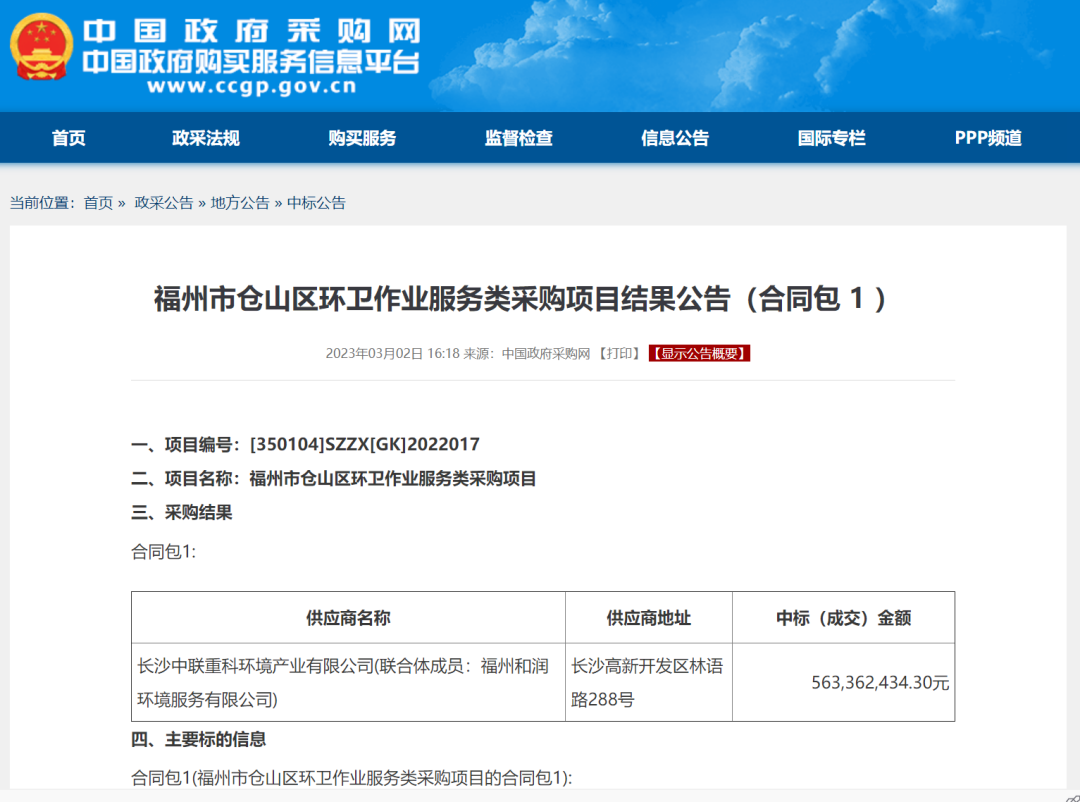Open 信息公告 navigation item

pyautogui.click(x=675, y=138)
